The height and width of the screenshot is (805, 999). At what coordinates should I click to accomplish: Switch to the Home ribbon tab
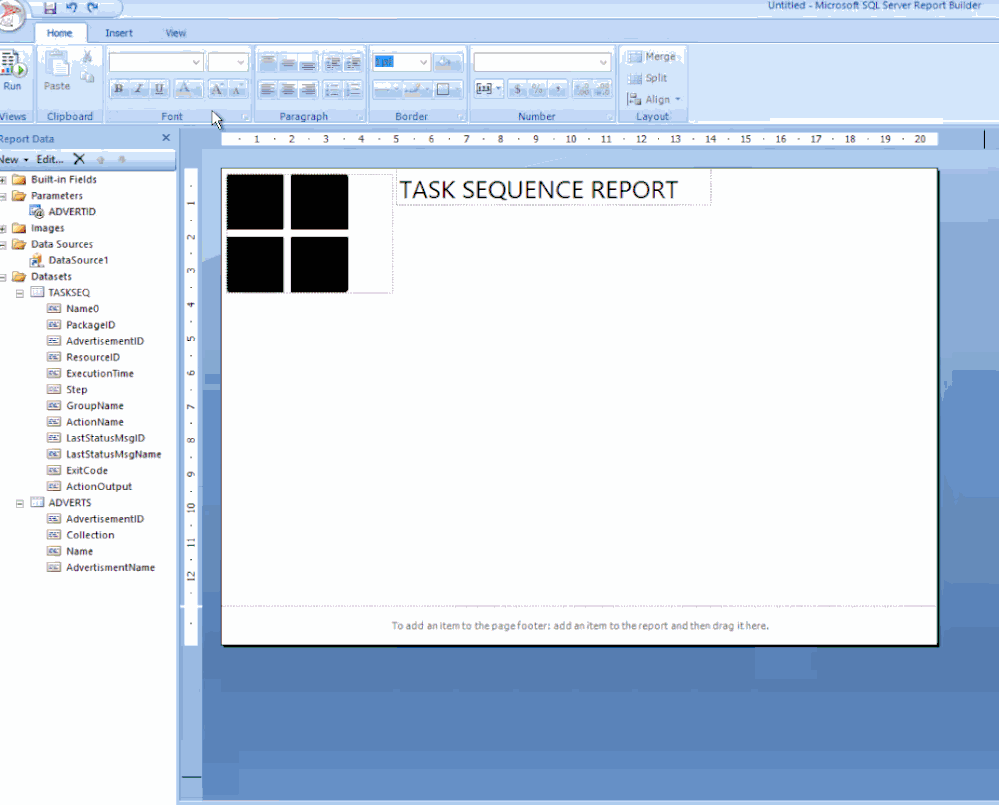click(59, 33)
